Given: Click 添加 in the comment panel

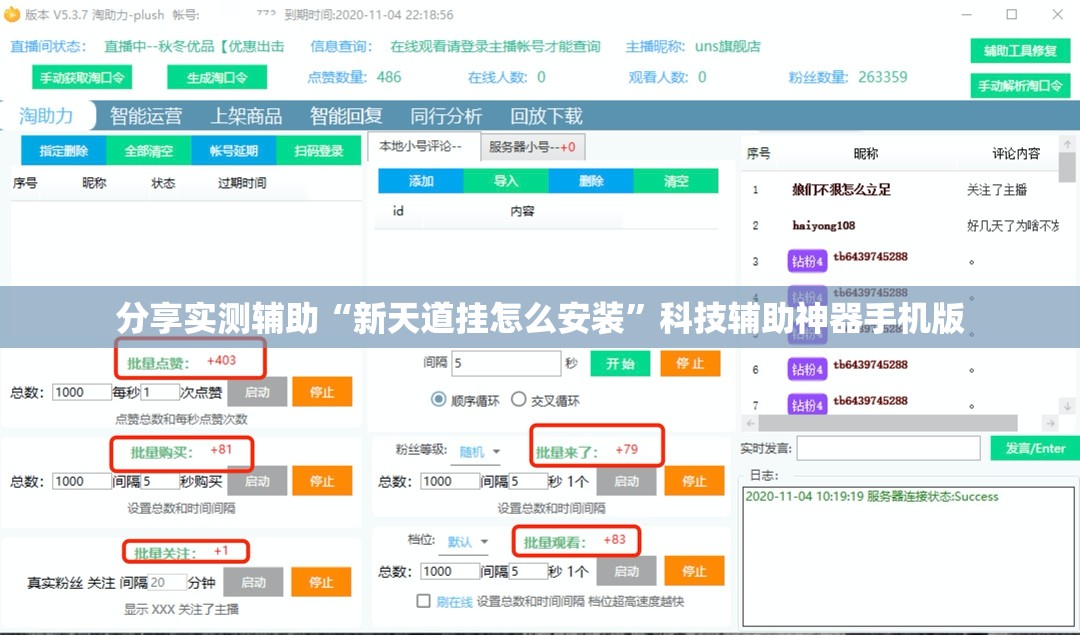Looking at the screenshot, I should [x=421, y=181].
